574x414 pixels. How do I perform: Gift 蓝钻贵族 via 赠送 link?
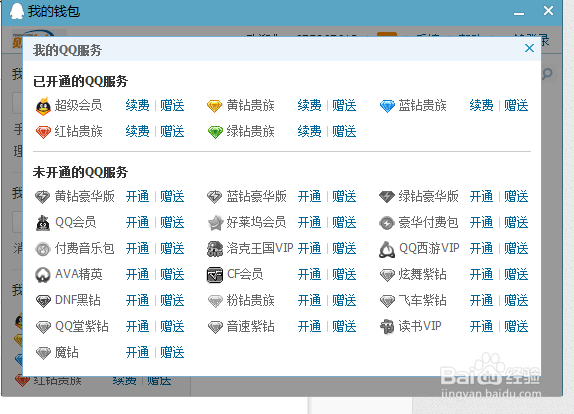[x=516, y=105]
